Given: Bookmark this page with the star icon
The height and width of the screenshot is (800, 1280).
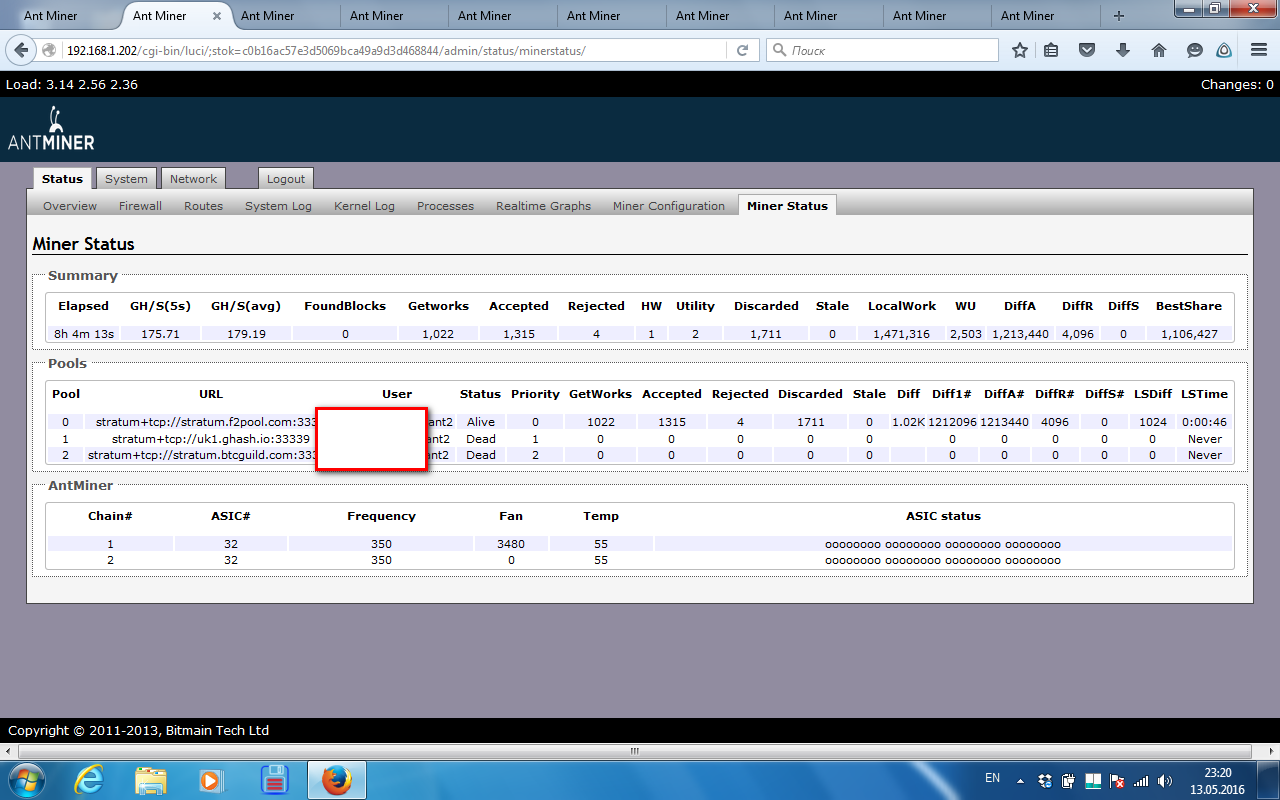Looking at the screenshot, I should [1020, 50].
